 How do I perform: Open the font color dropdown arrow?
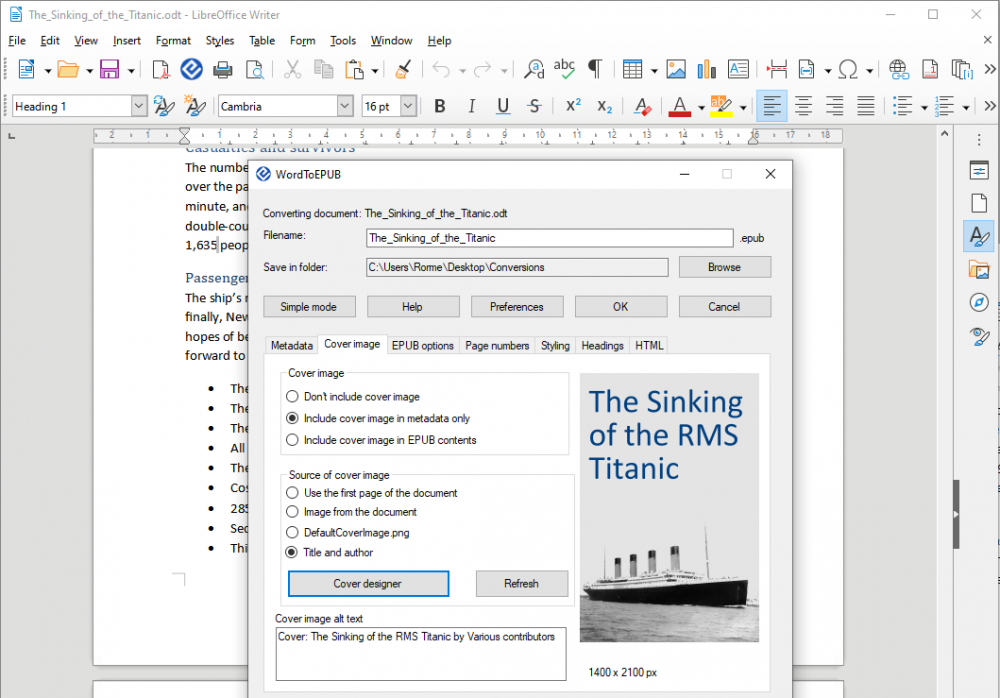701,107
